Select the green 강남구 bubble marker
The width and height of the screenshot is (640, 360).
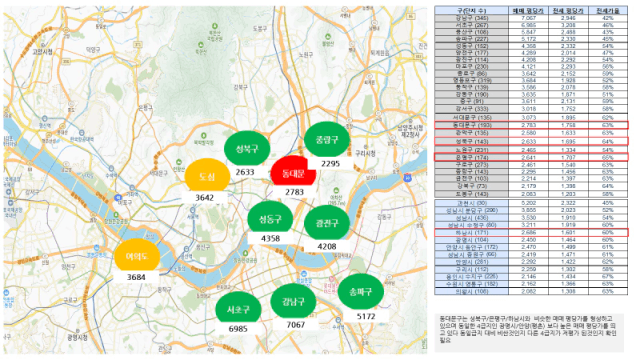pos(293,302)
